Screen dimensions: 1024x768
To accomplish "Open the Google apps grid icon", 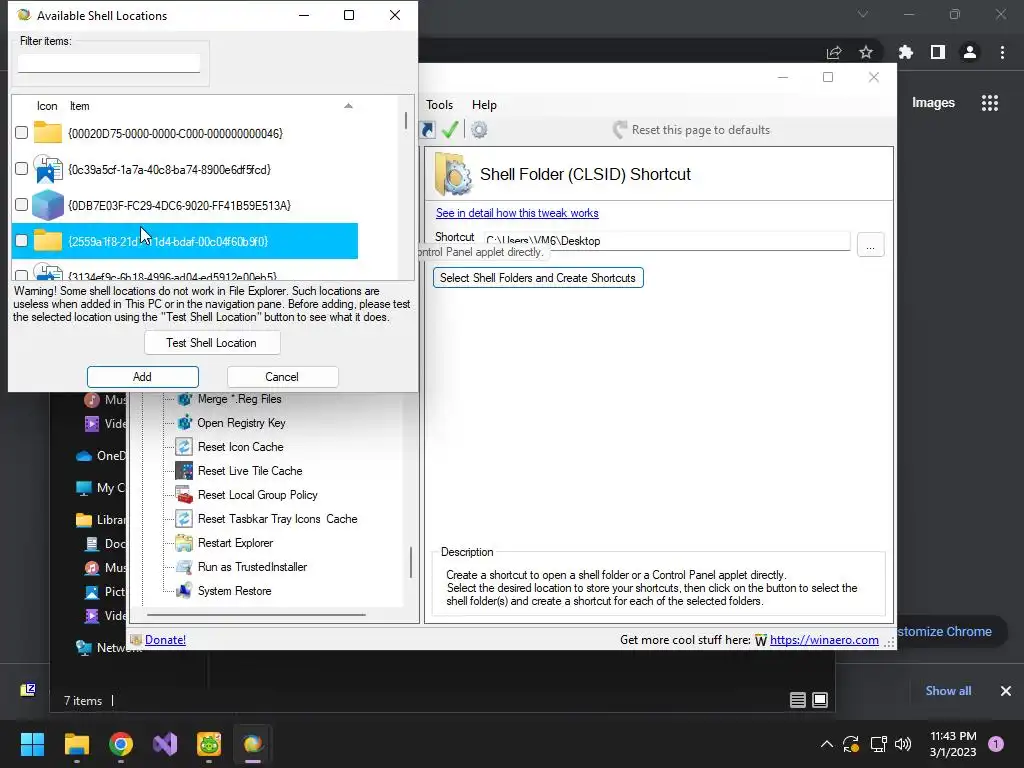I will 990,103.
